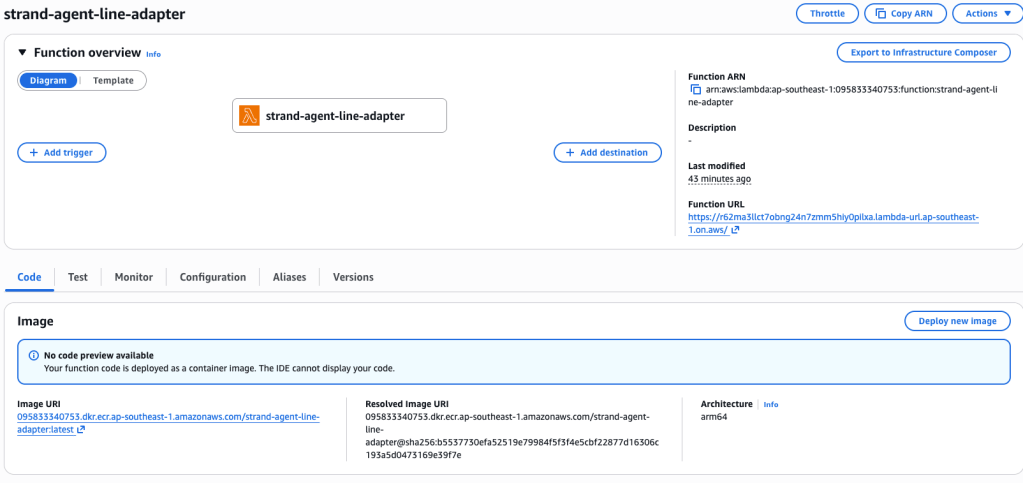
Task: Click the 'No code preview available' heading
Action: point(99,356)
